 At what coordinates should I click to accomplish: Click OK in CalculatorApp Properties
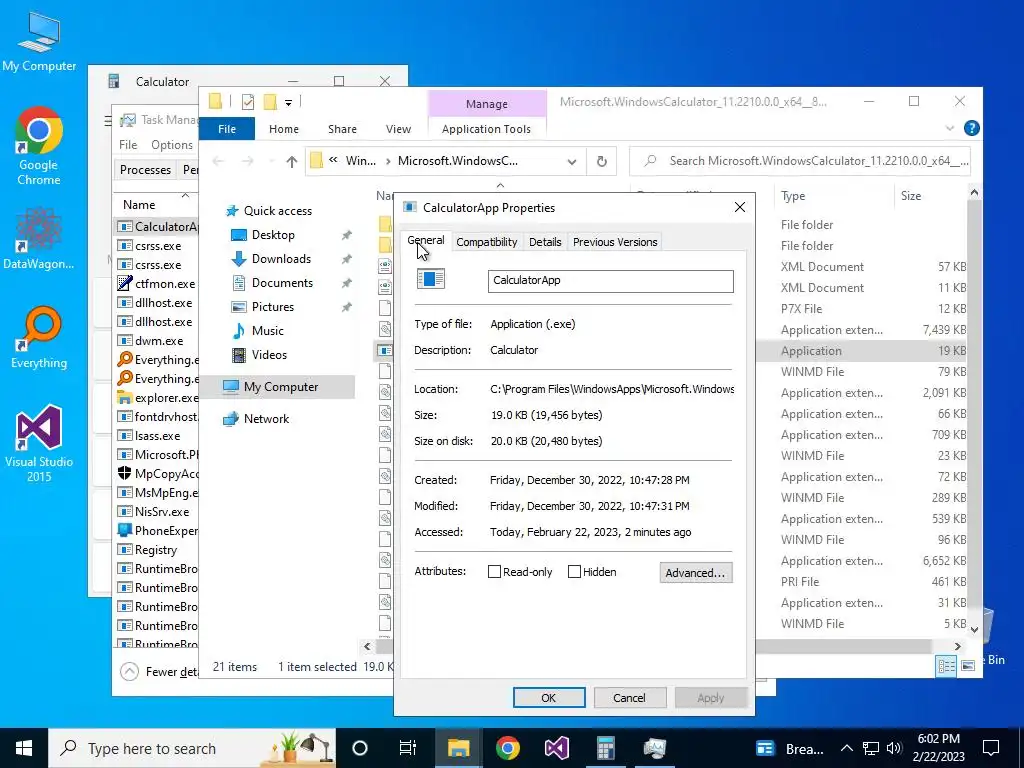tap(549, 697)
